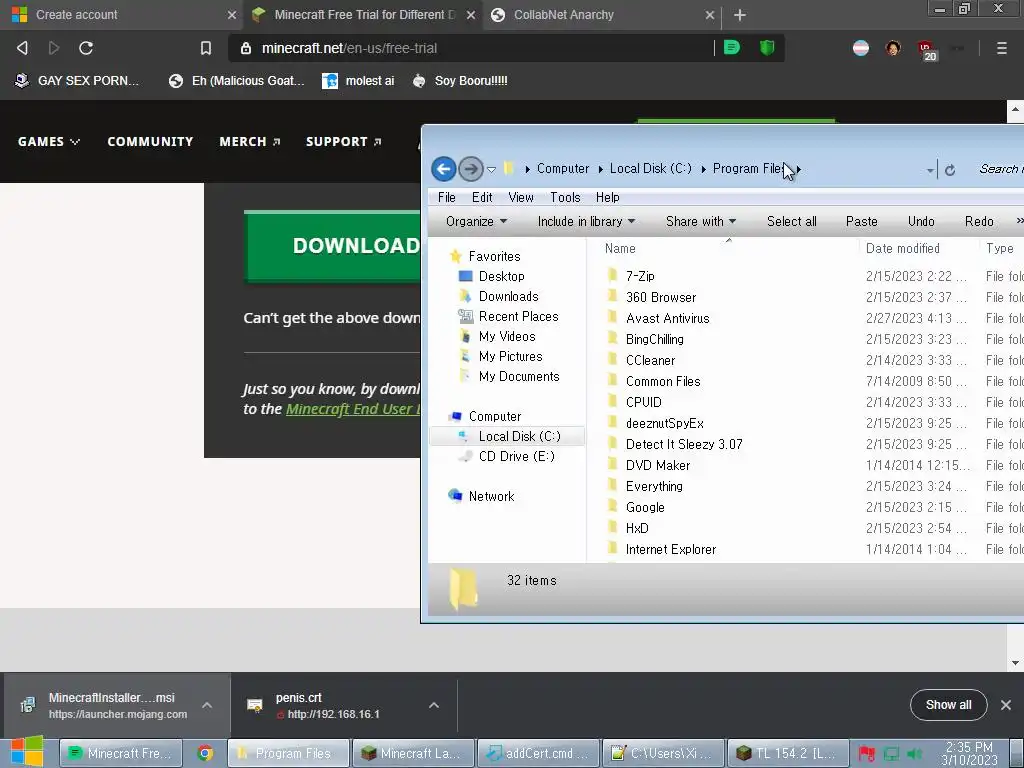
Task: Open the Edit menu in Explorer
Action: point(482,197)
